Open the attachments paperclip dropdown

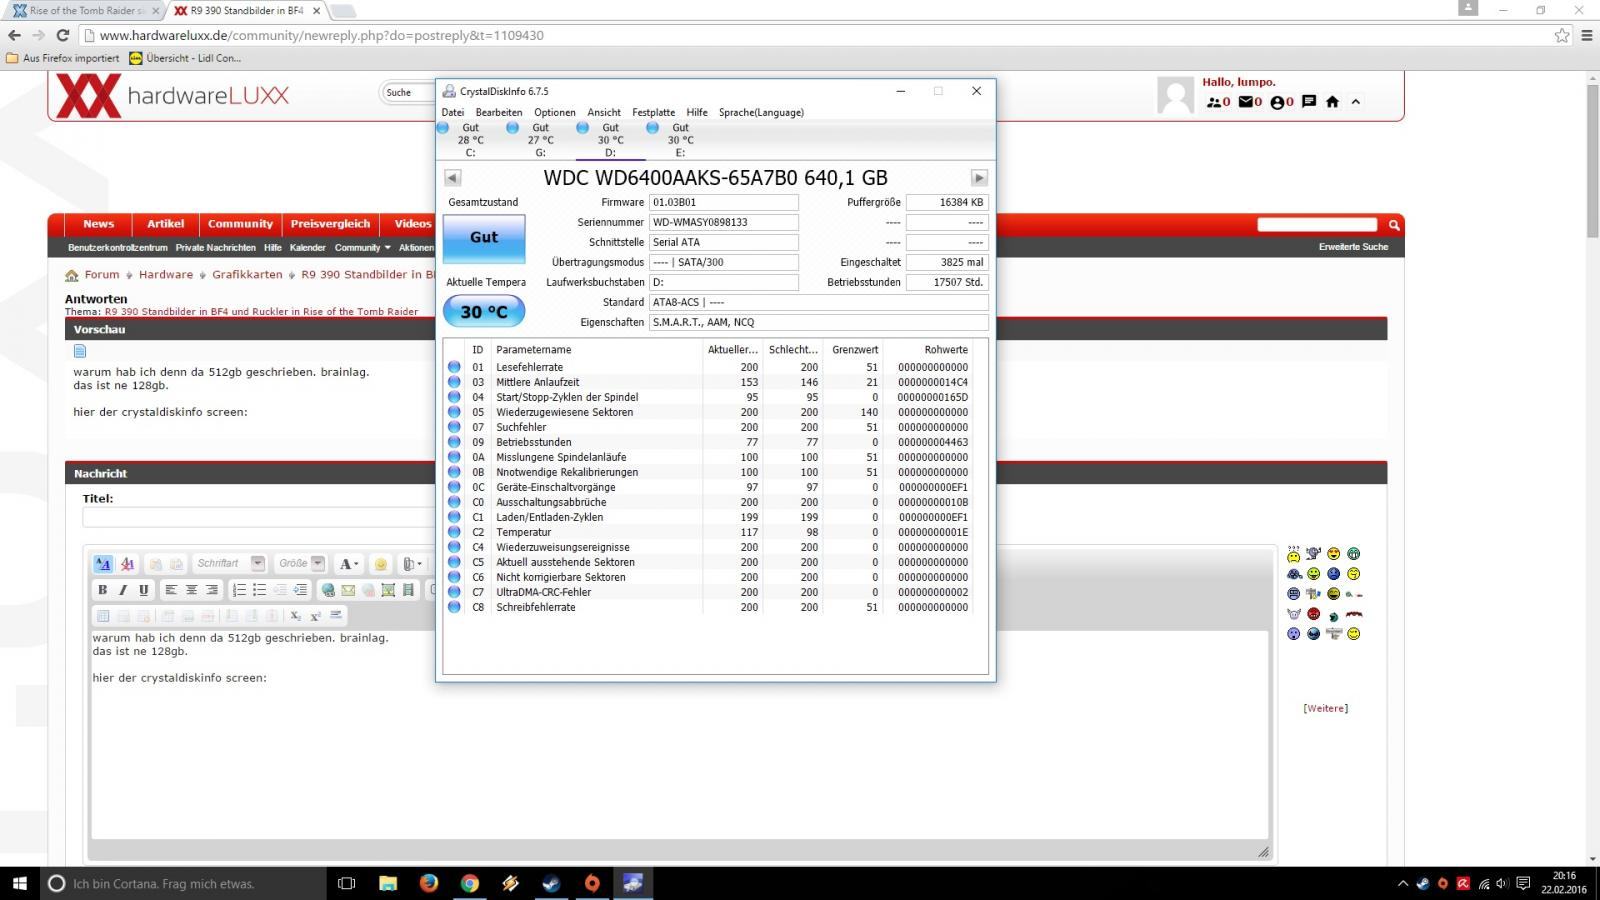coord(412,564)
